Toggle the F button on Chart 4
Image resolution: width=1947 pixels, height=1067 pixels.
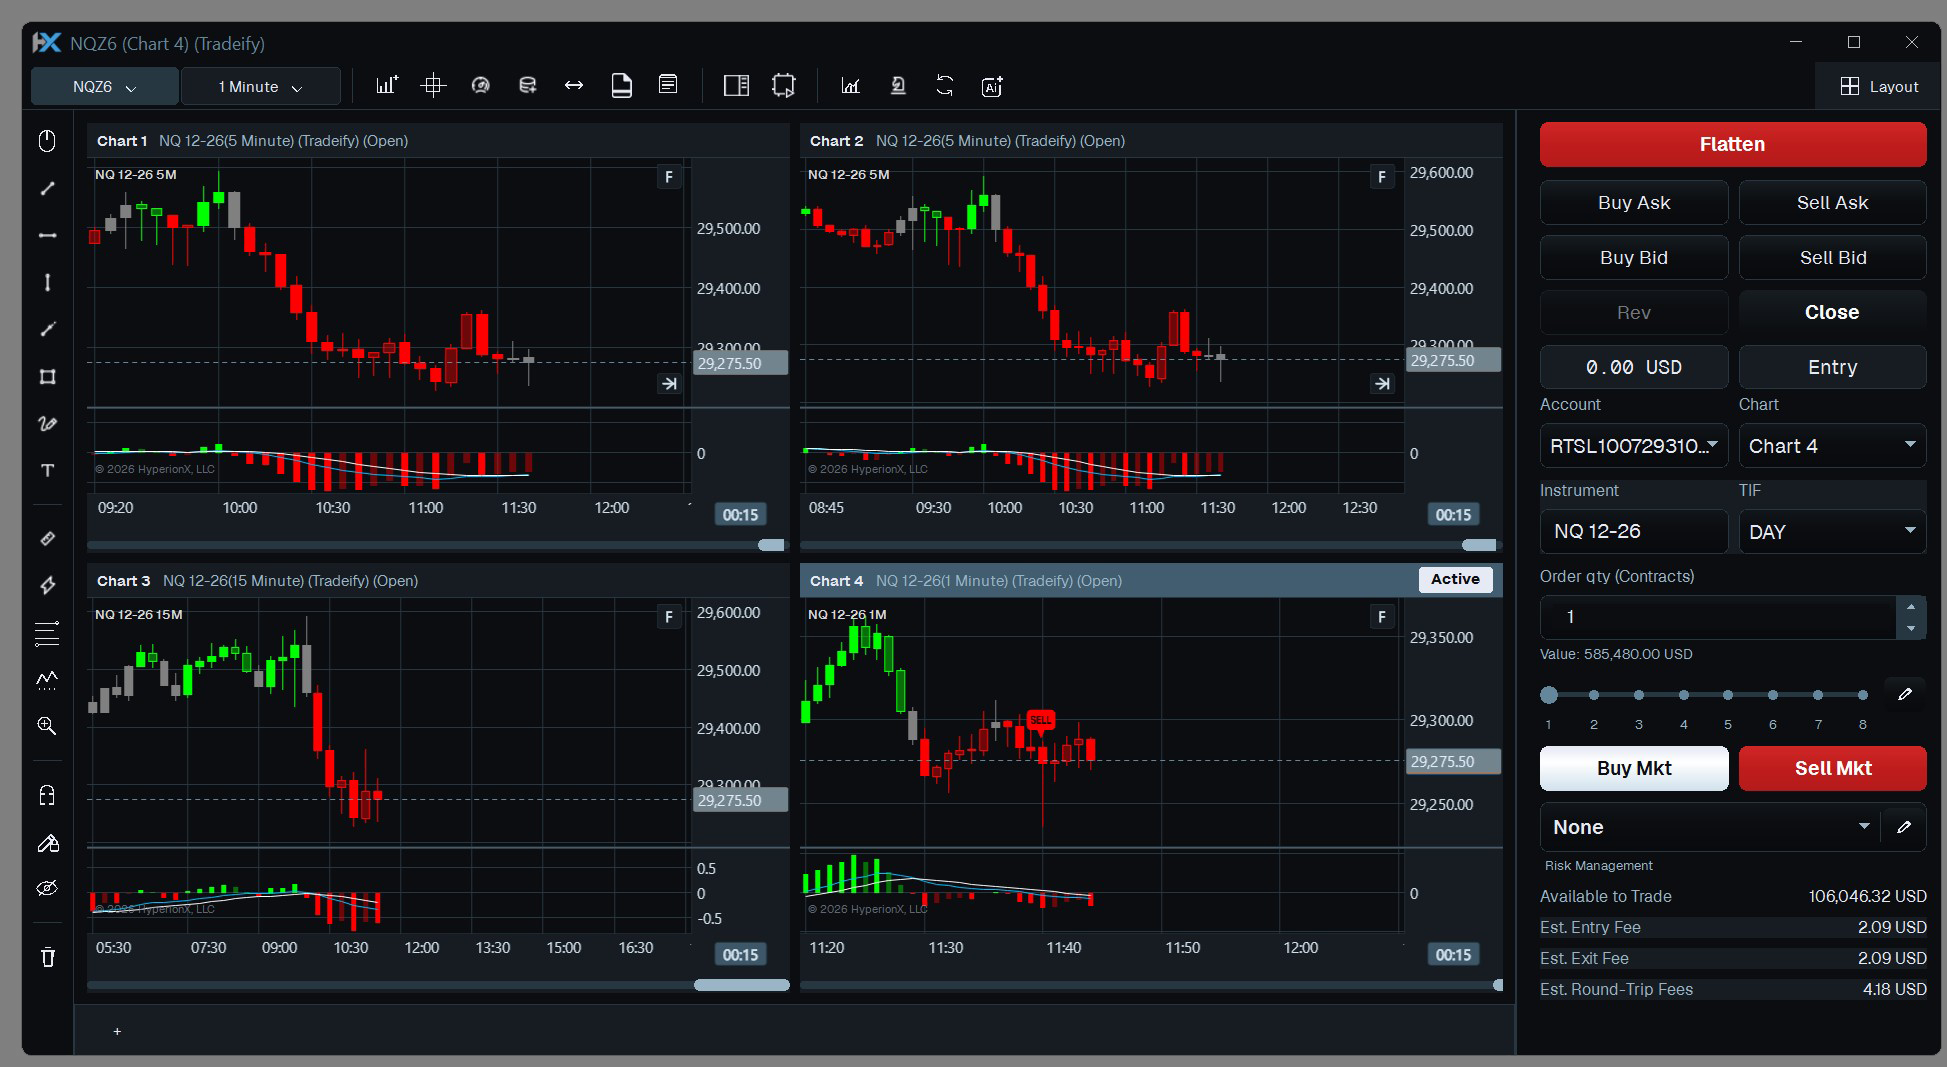1382,617
